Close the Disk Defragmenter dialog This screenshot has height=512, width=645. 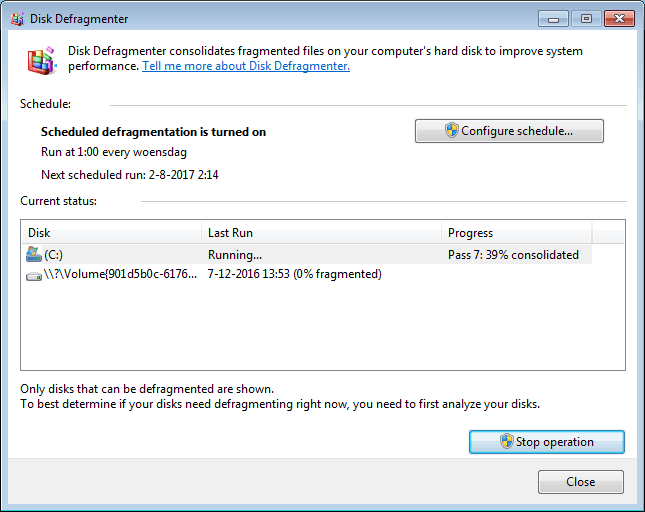point(580,482)
